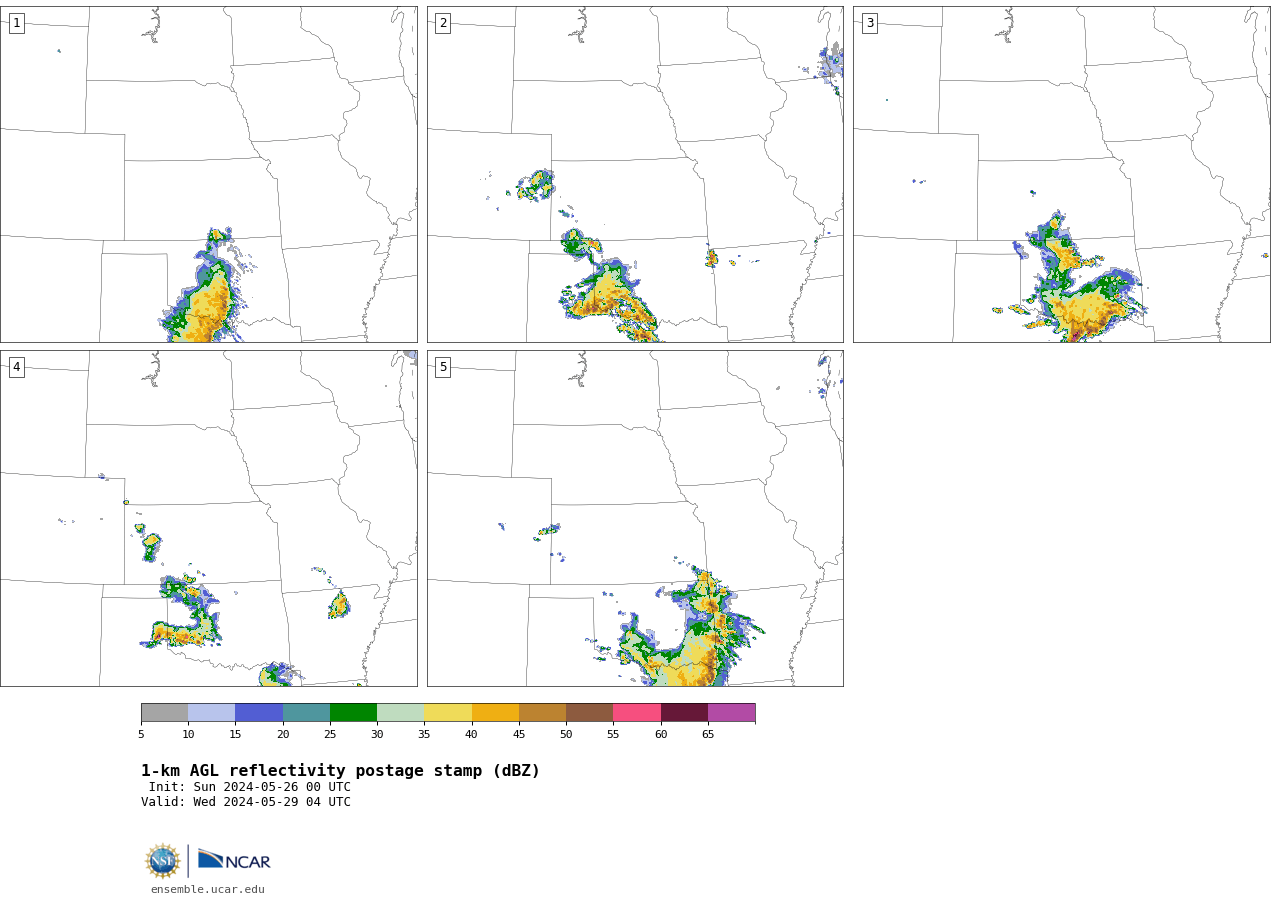Screen dimensions: 1280x901
Task: Click the panel label number 5
Action: (443, 367)
